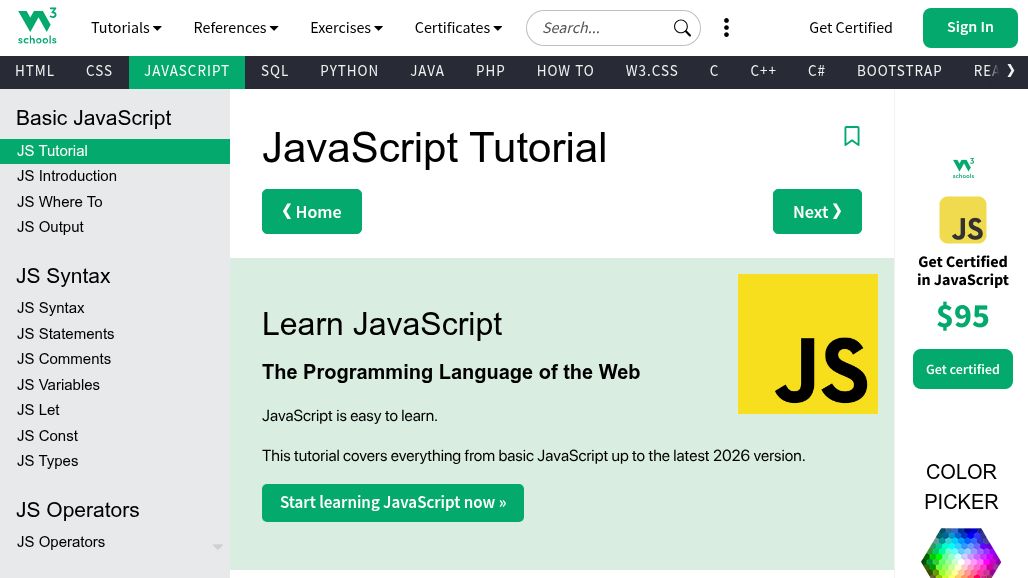Open JS Let in the sidebar
Viewport: 1028px width, 578px height.
click(115, 410)
